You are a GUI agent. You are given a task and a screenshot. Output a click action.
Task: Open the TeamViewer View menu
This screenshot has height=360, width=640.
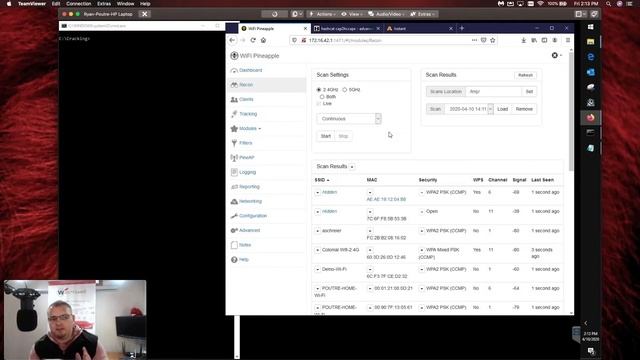coord(352,14)
